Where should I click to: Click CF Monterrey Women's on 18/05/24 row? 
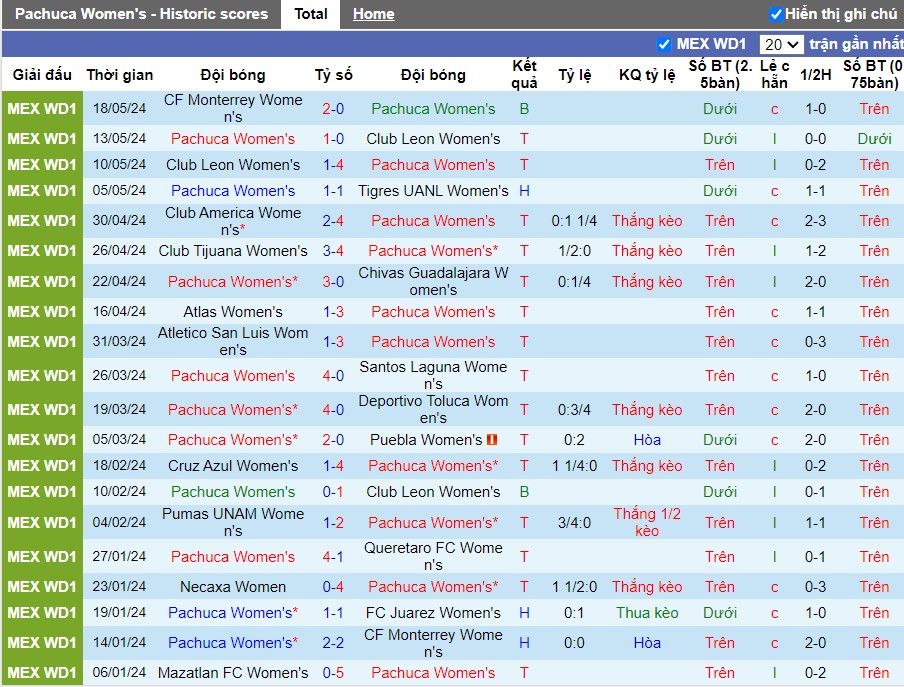[233, 108]
